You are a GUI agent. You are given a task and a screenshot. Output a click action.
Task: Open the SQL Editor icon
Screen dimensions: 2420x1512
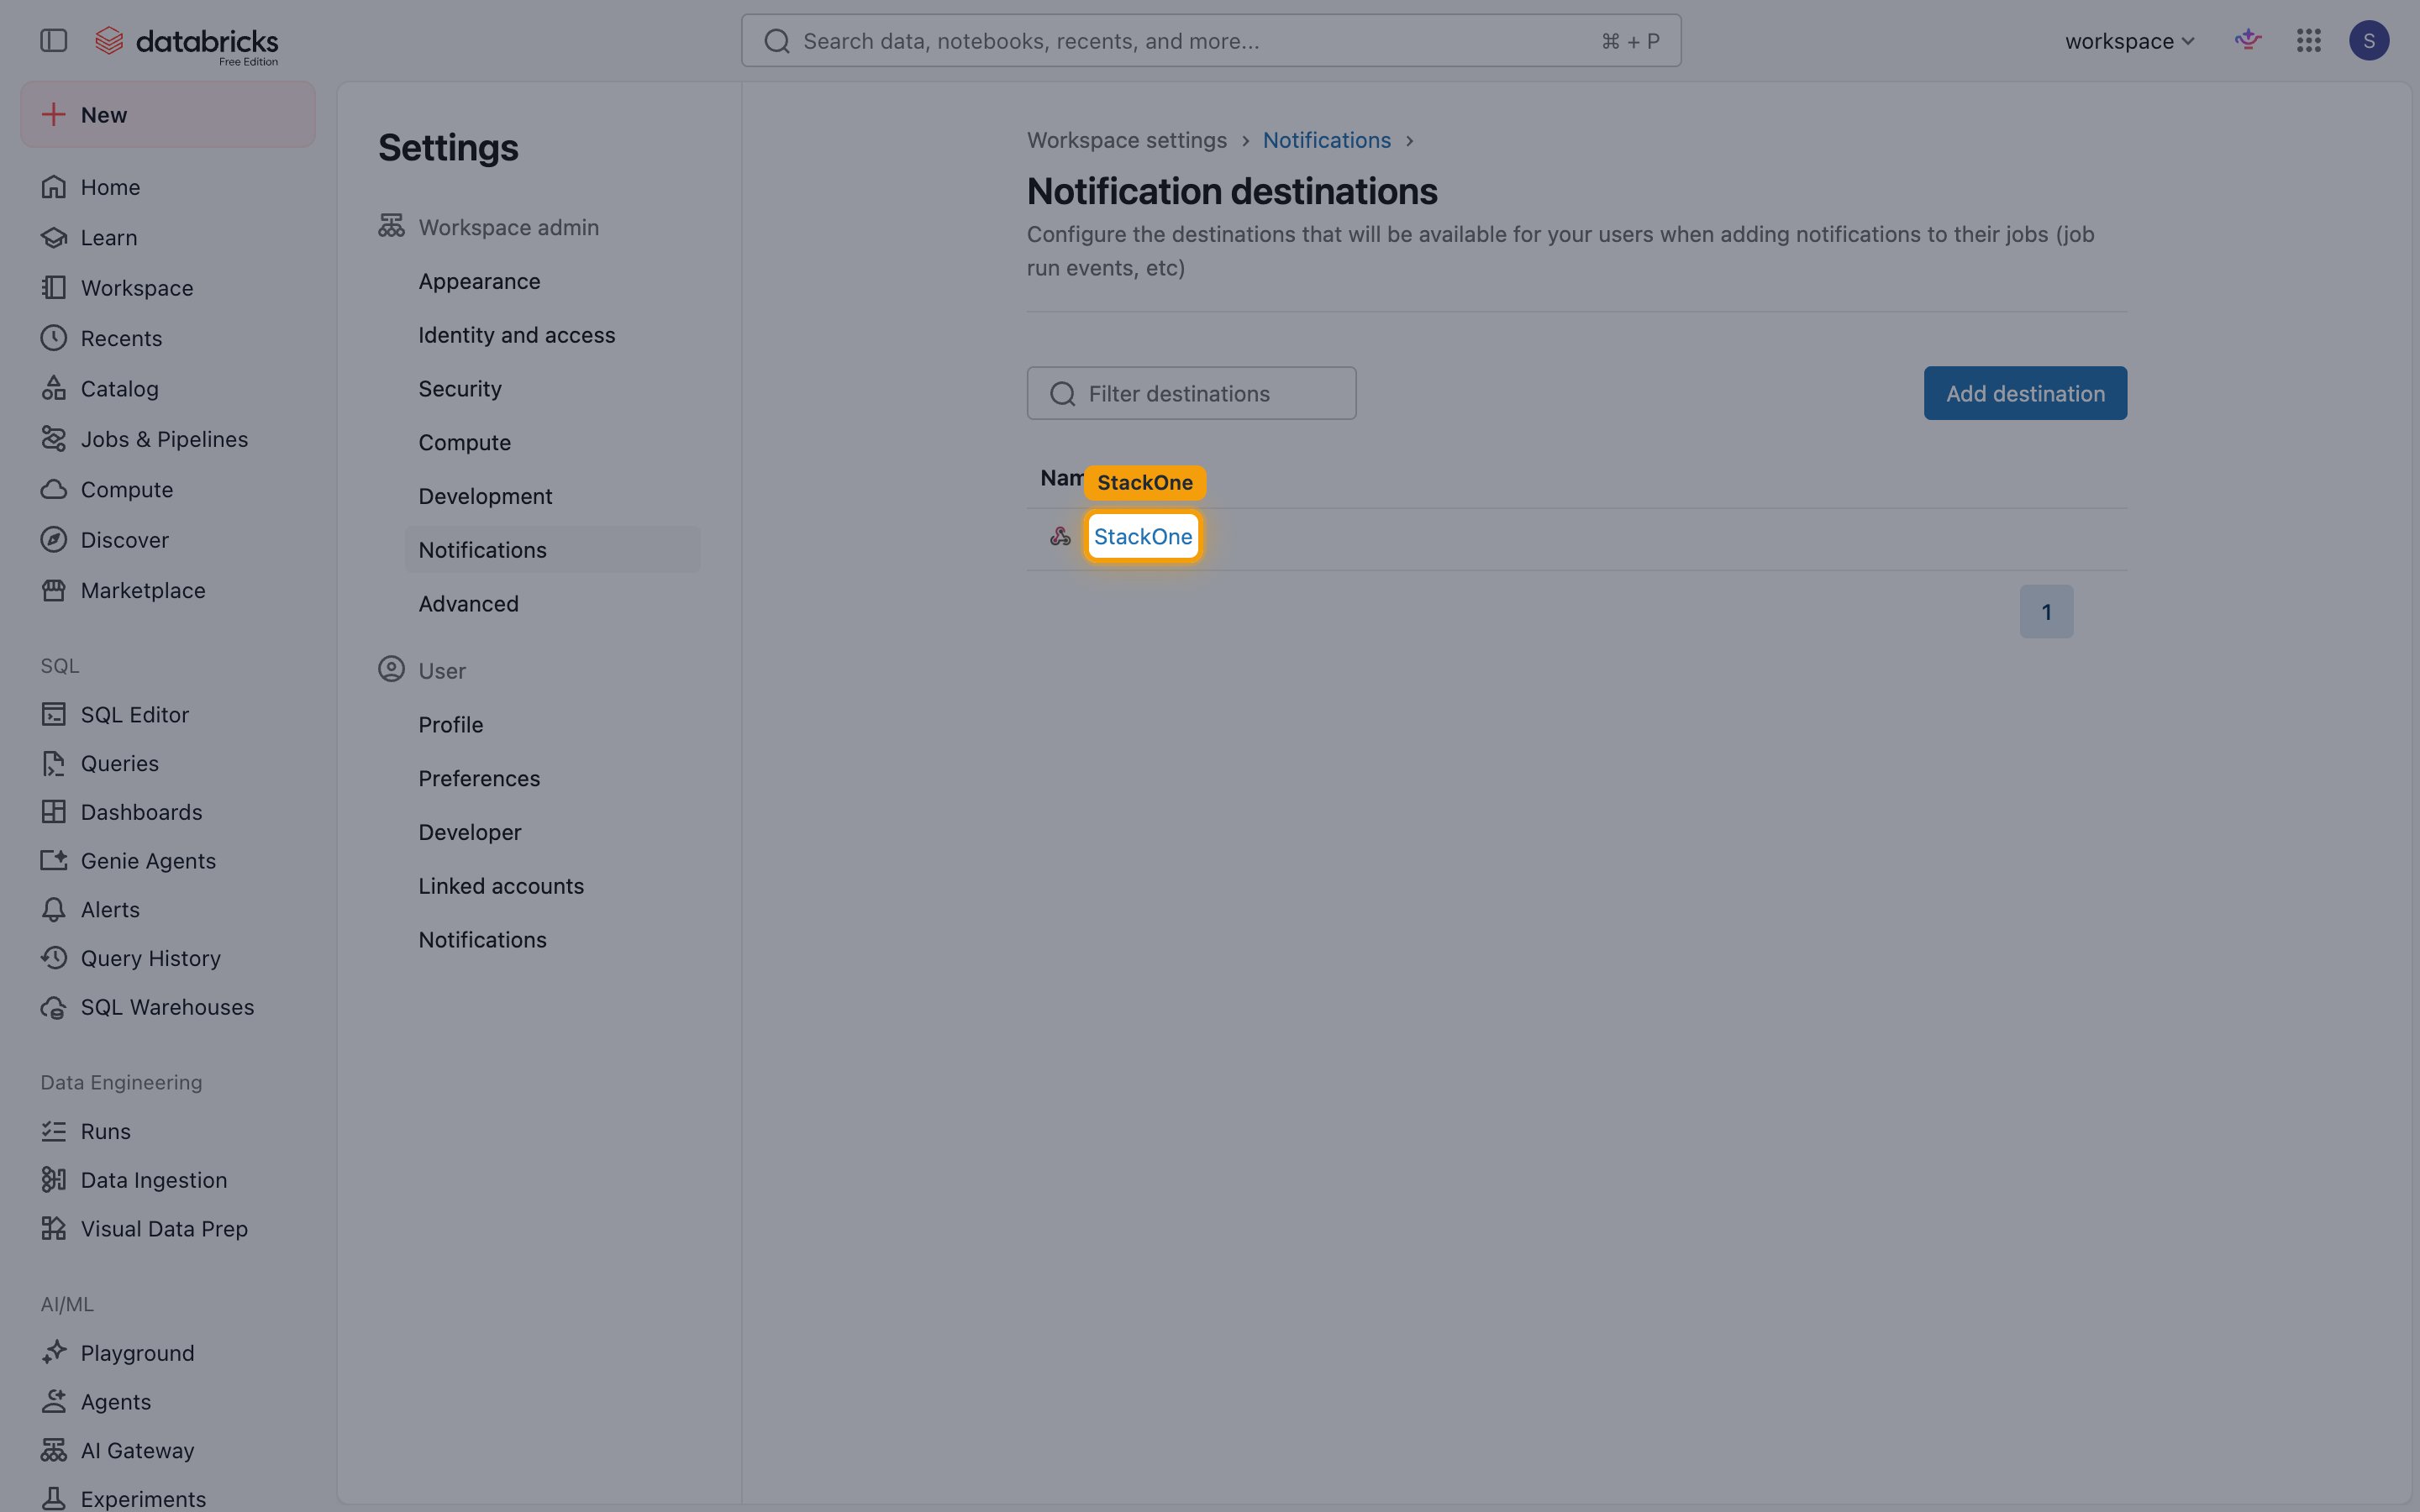click(x=54, y=714)
